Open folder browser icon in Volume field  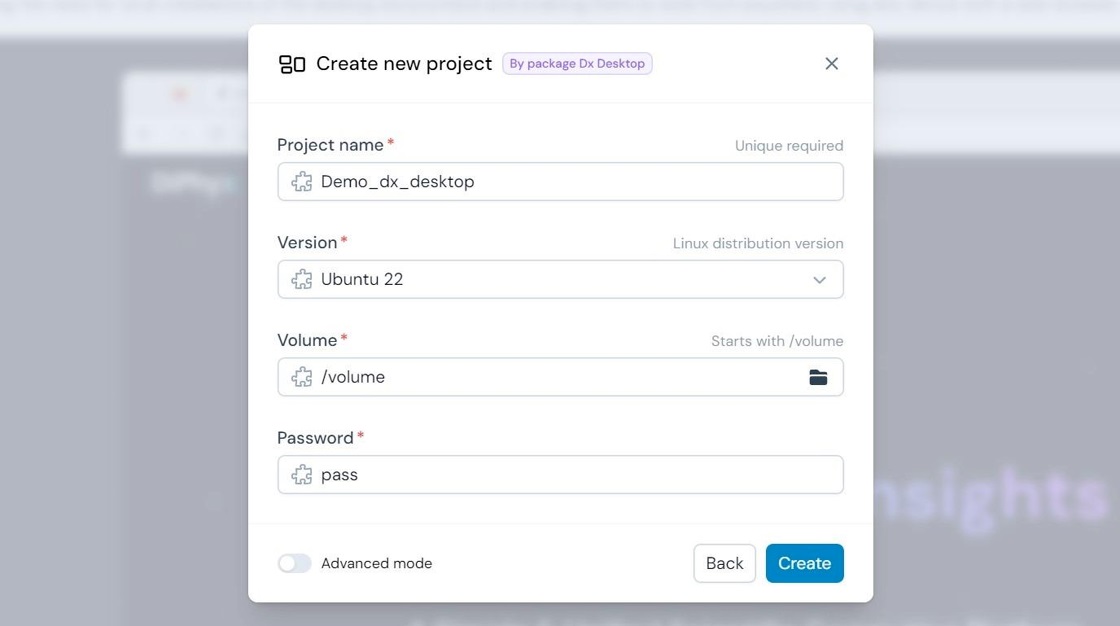pos(818,377)
